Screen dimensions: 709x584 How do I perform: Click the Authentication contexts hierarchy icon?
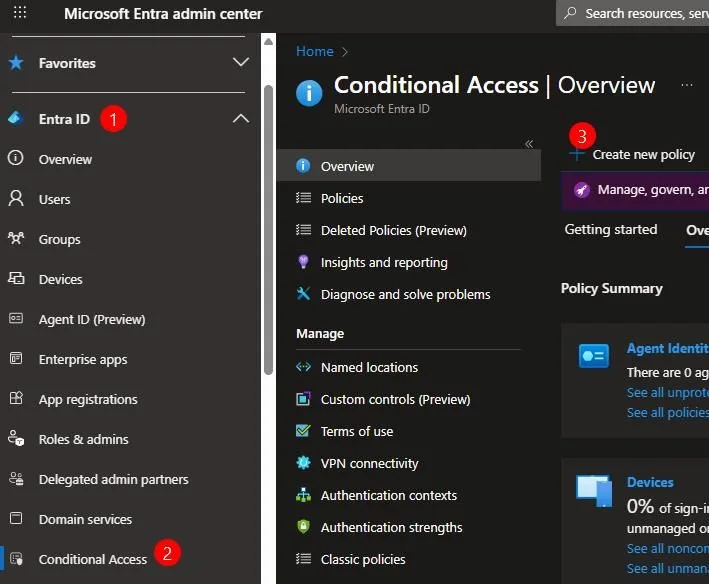[303, 495]
